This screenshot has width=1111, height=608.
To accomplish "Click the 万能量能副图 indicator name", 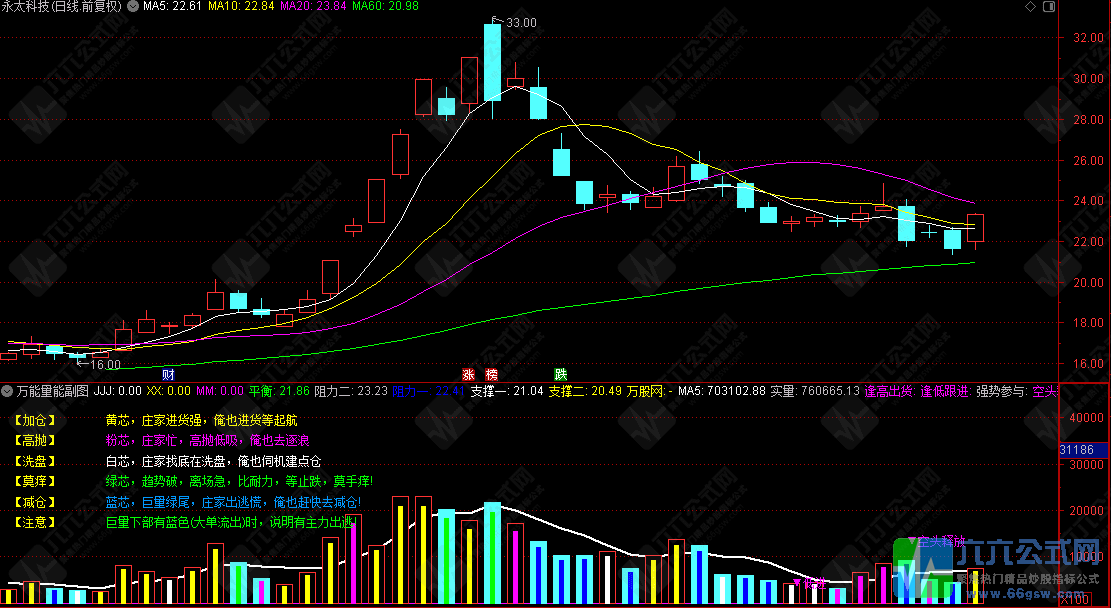I will [53, 390].
